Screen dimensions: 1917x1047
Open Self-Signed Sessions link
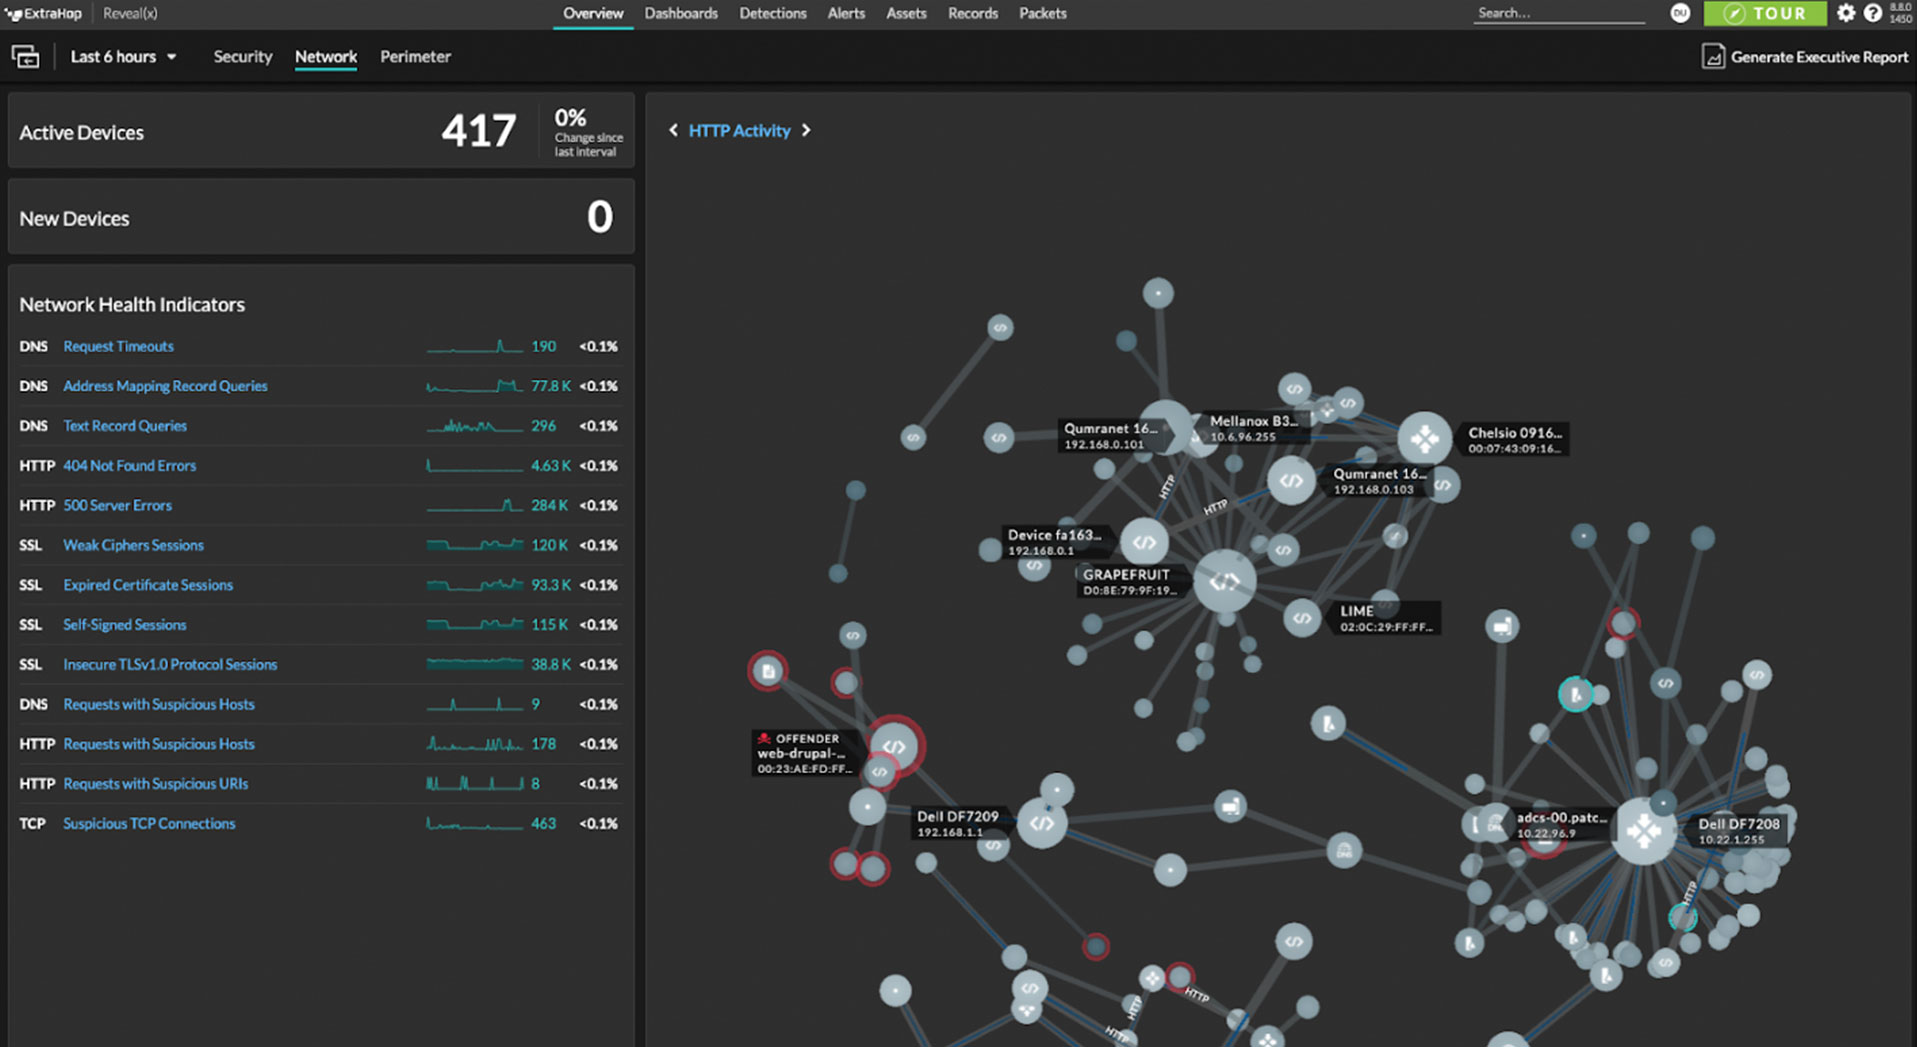point(125,625)
